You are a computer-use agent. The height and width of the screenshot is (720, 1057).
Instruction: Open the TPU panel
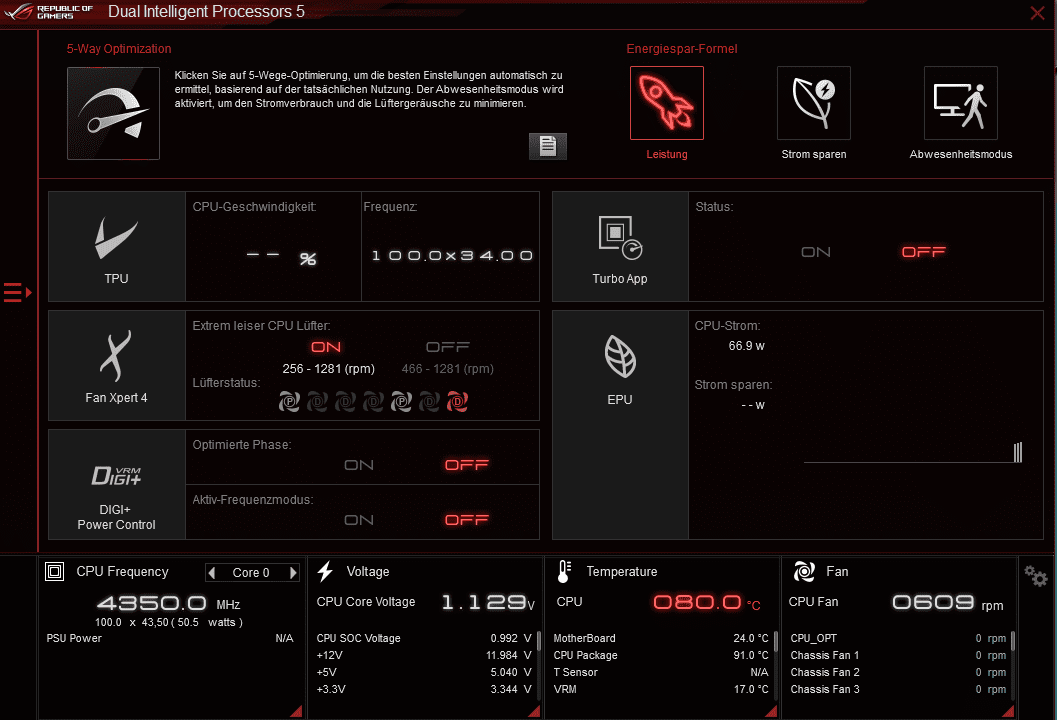click(117, 247)
